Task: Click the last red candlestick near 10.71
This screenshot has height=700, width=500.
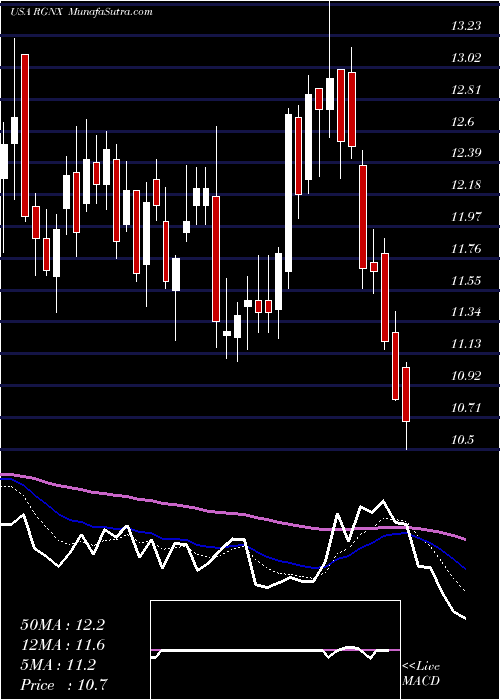Action: [x=406, y=394]
